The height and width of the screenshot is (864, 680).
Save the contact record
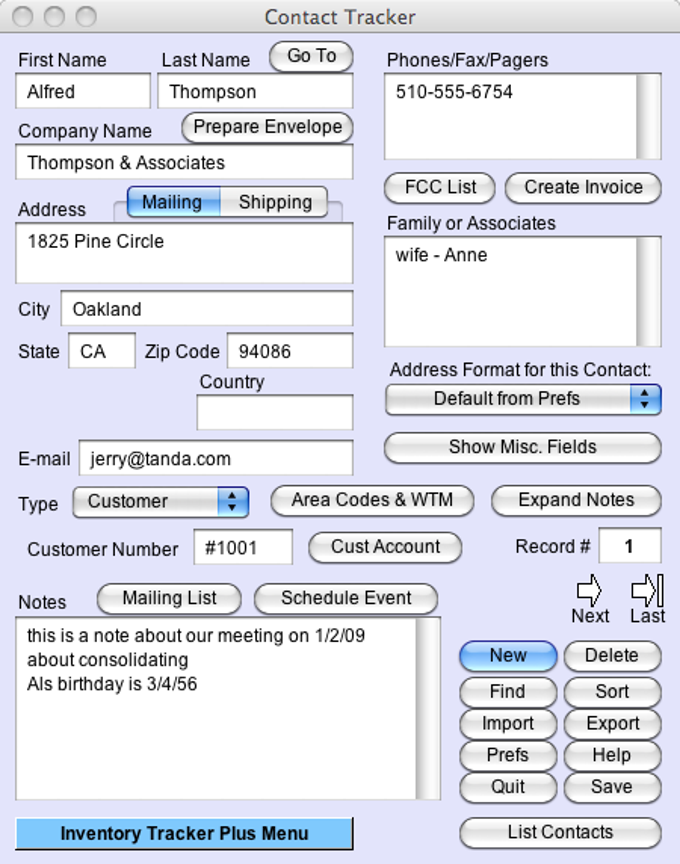(x=612, y=787)
